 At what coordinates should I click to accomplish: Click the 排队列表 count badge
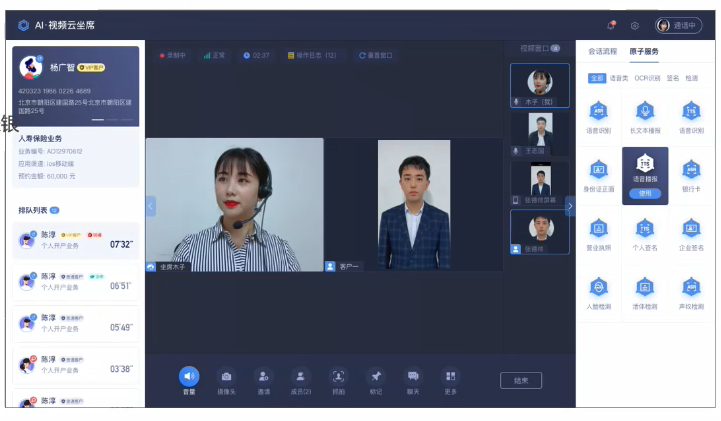(x=54, y=210)
